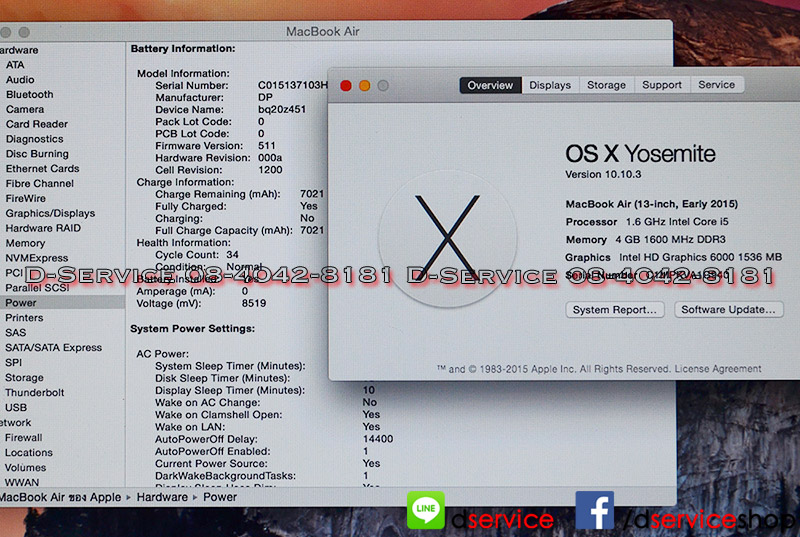Viewport: 800px width, 537px height.
Task: Select the Overview tab
Action: click(490, 85)
